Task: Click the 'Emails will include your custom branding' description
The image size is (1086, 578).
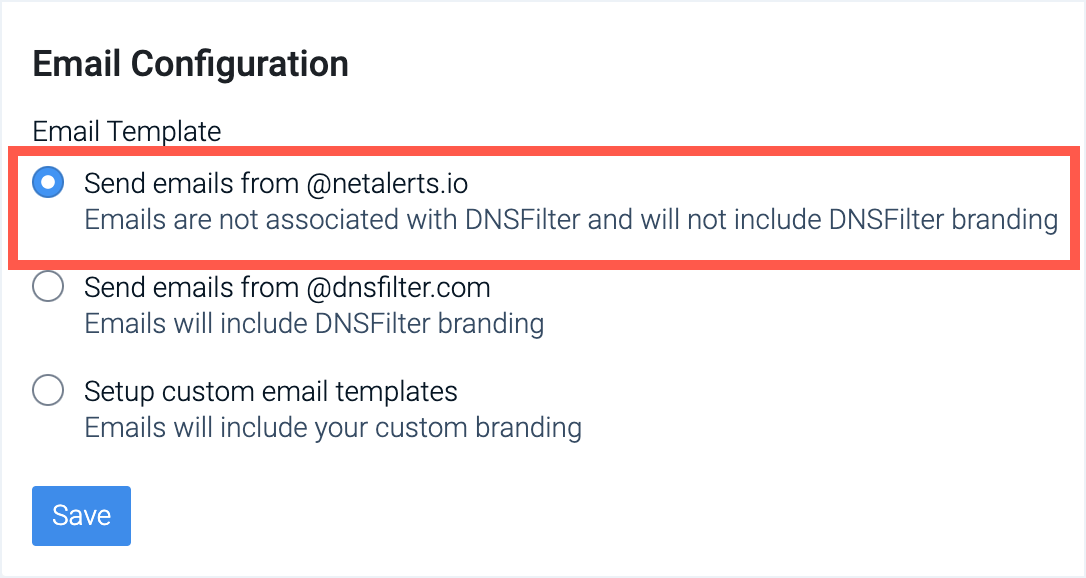Action: coord(333,428)
